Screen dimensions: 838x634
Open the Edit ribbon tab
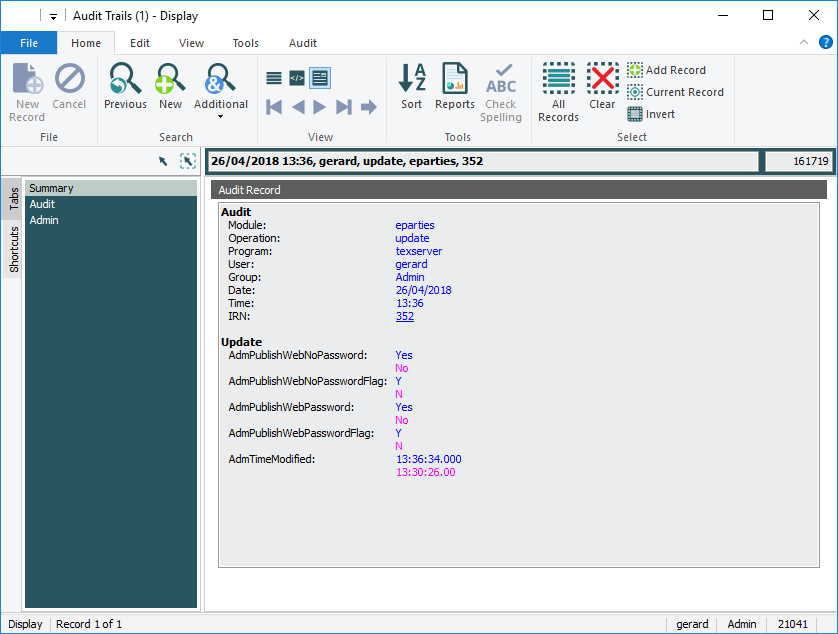pyautogui.click(x=140, y=43)
